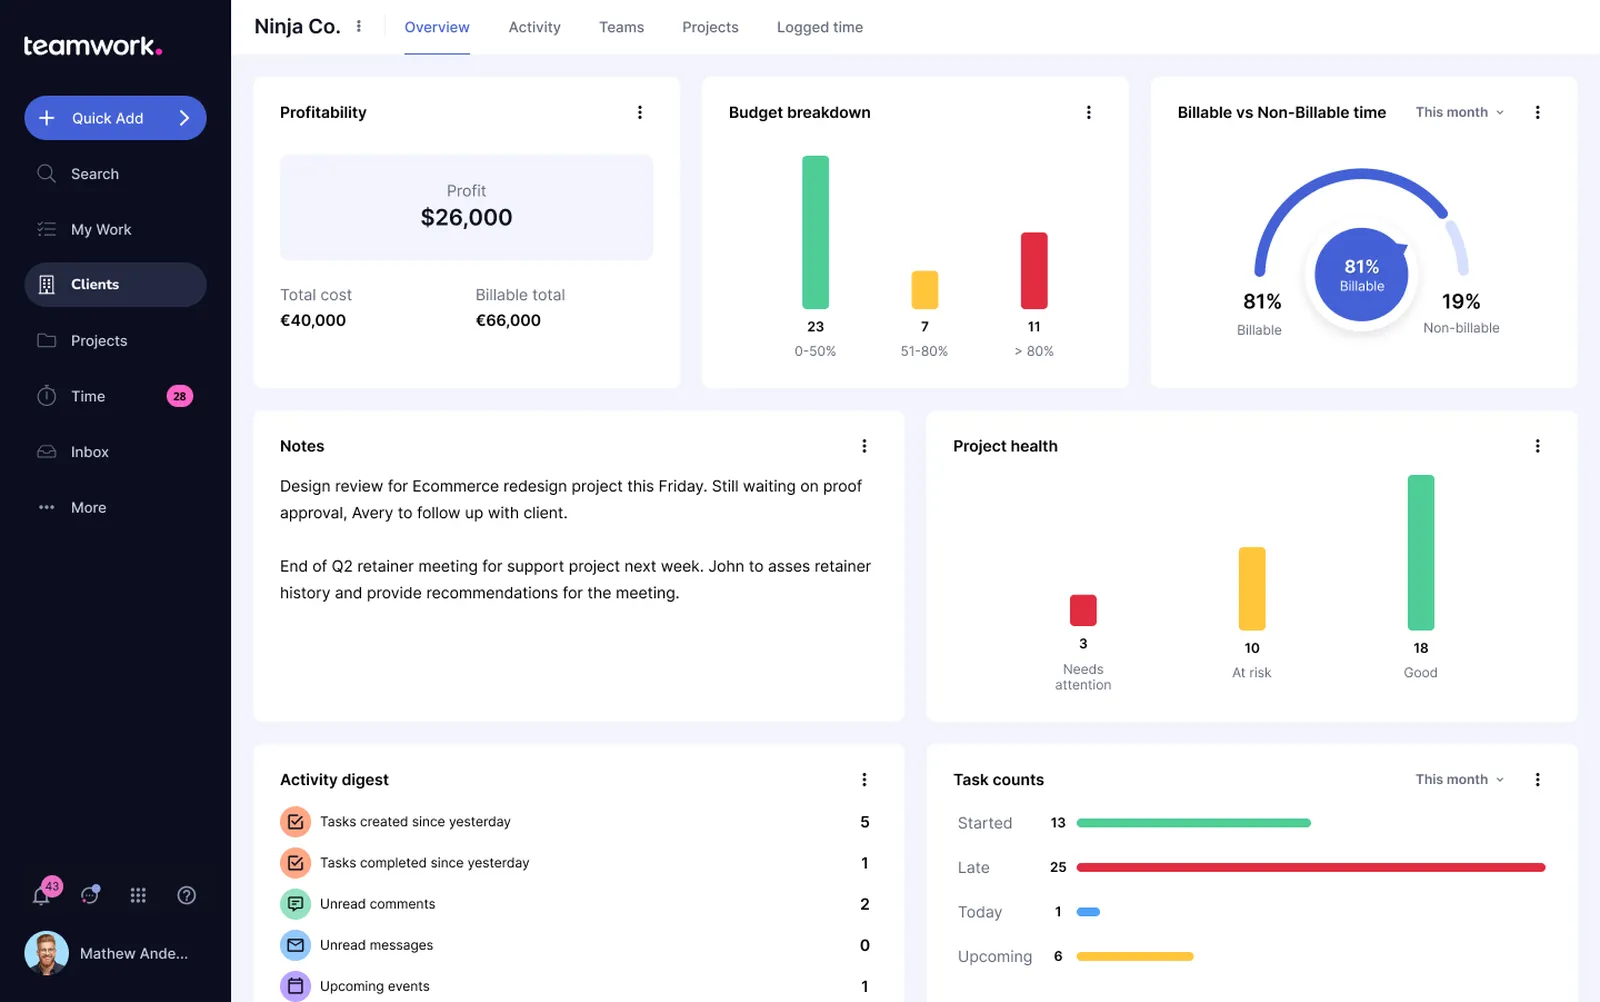Image resolution: width=1600 pixels, height=1002 pixels.
Task: Select Time in the left sidebar
Action: [x=46, y=396]
